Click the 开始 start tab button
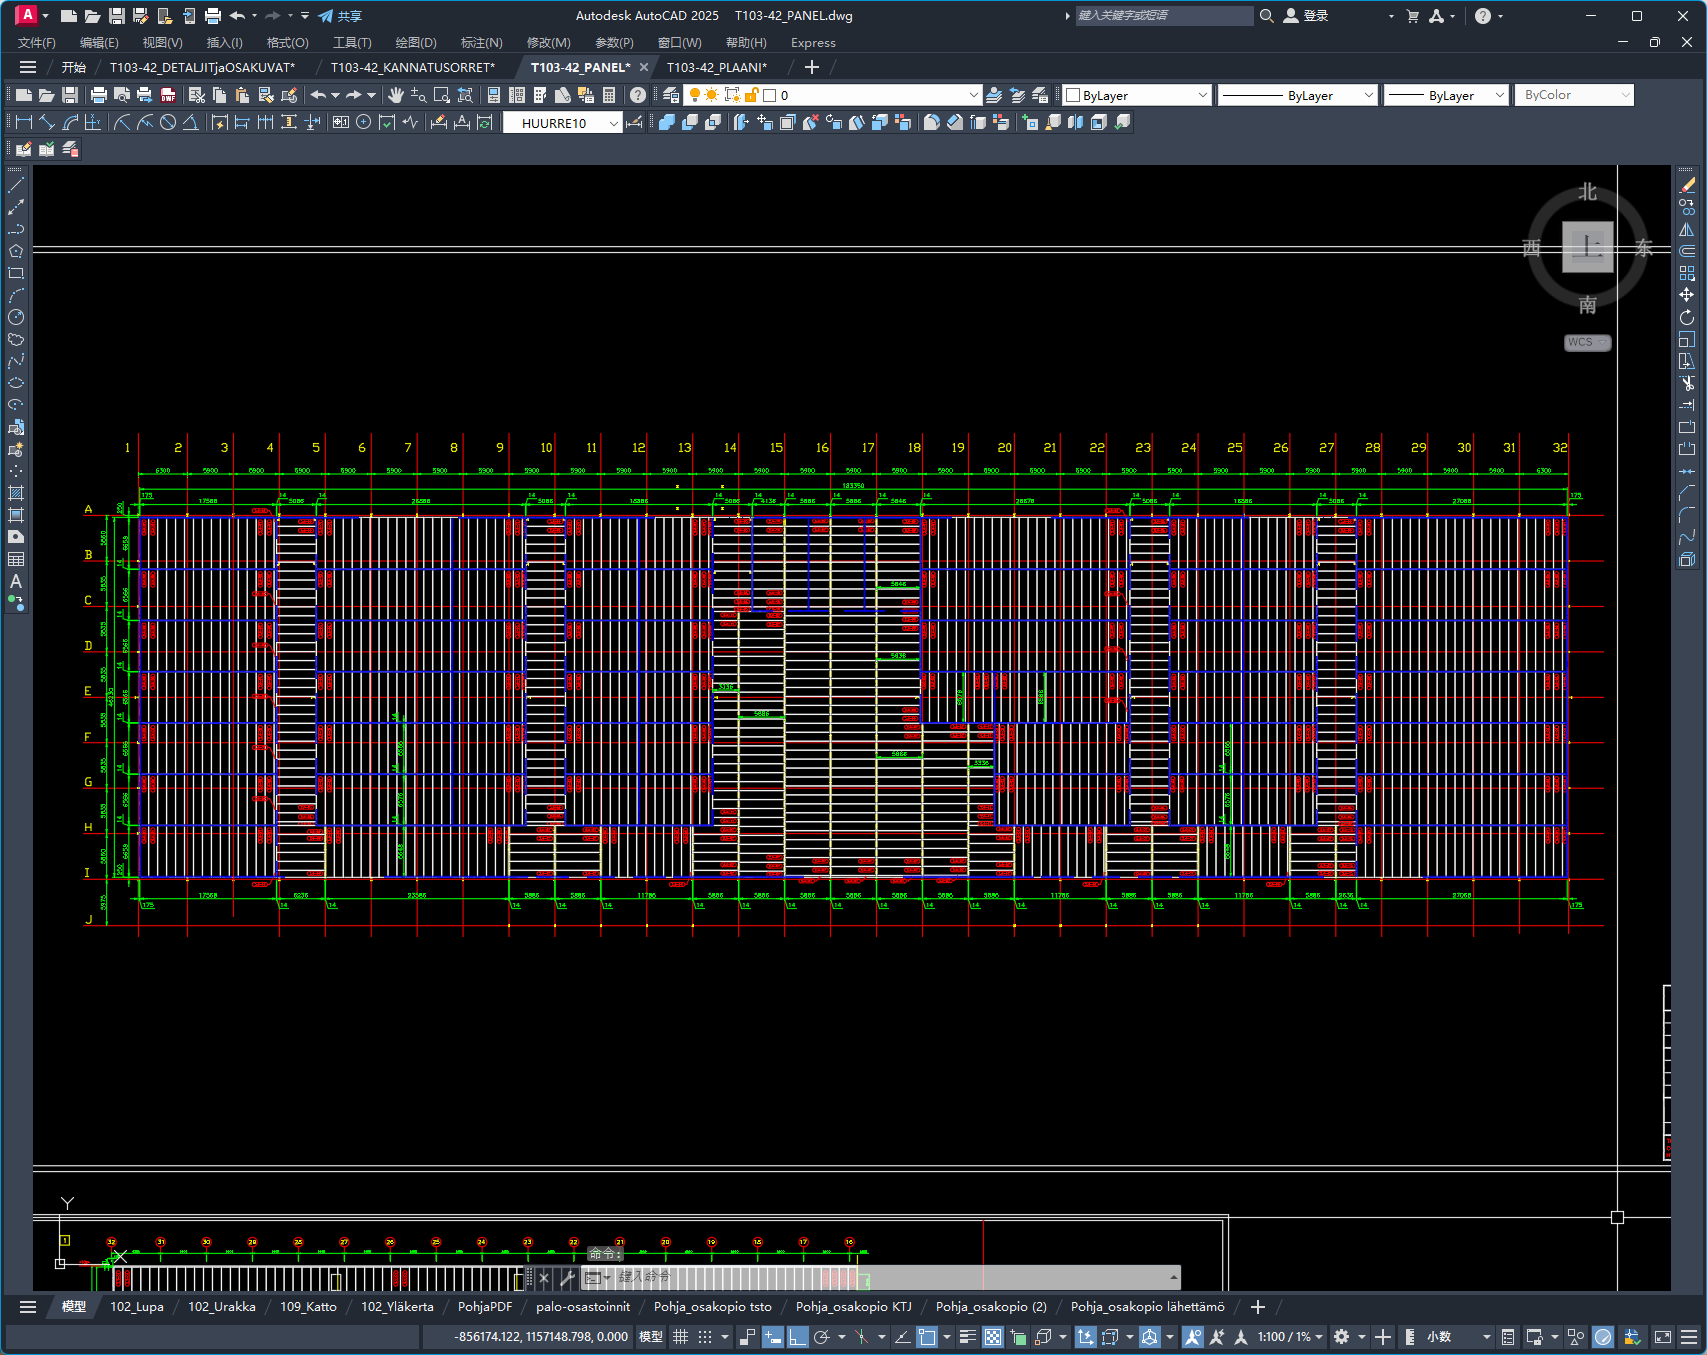Viewport: 1707px width, 1355px height. (73, 67)
